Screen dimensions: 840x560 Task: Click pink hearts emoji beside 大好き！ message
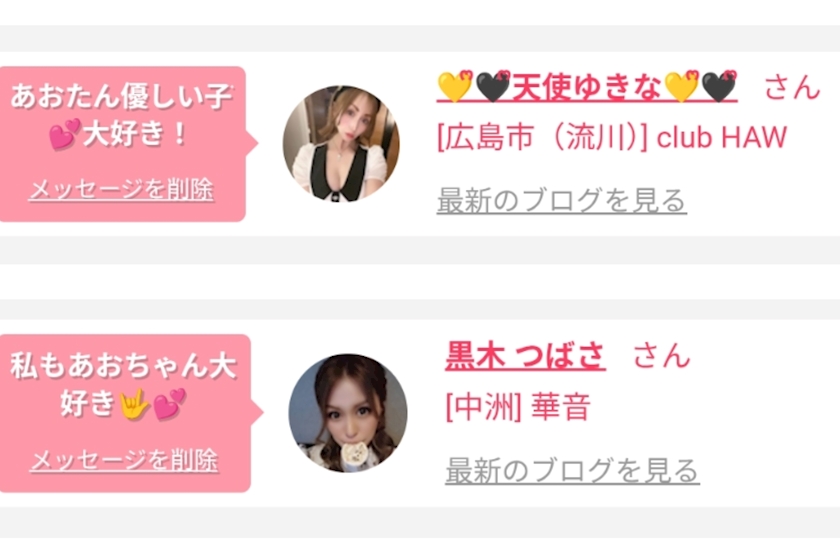(64, 133)
